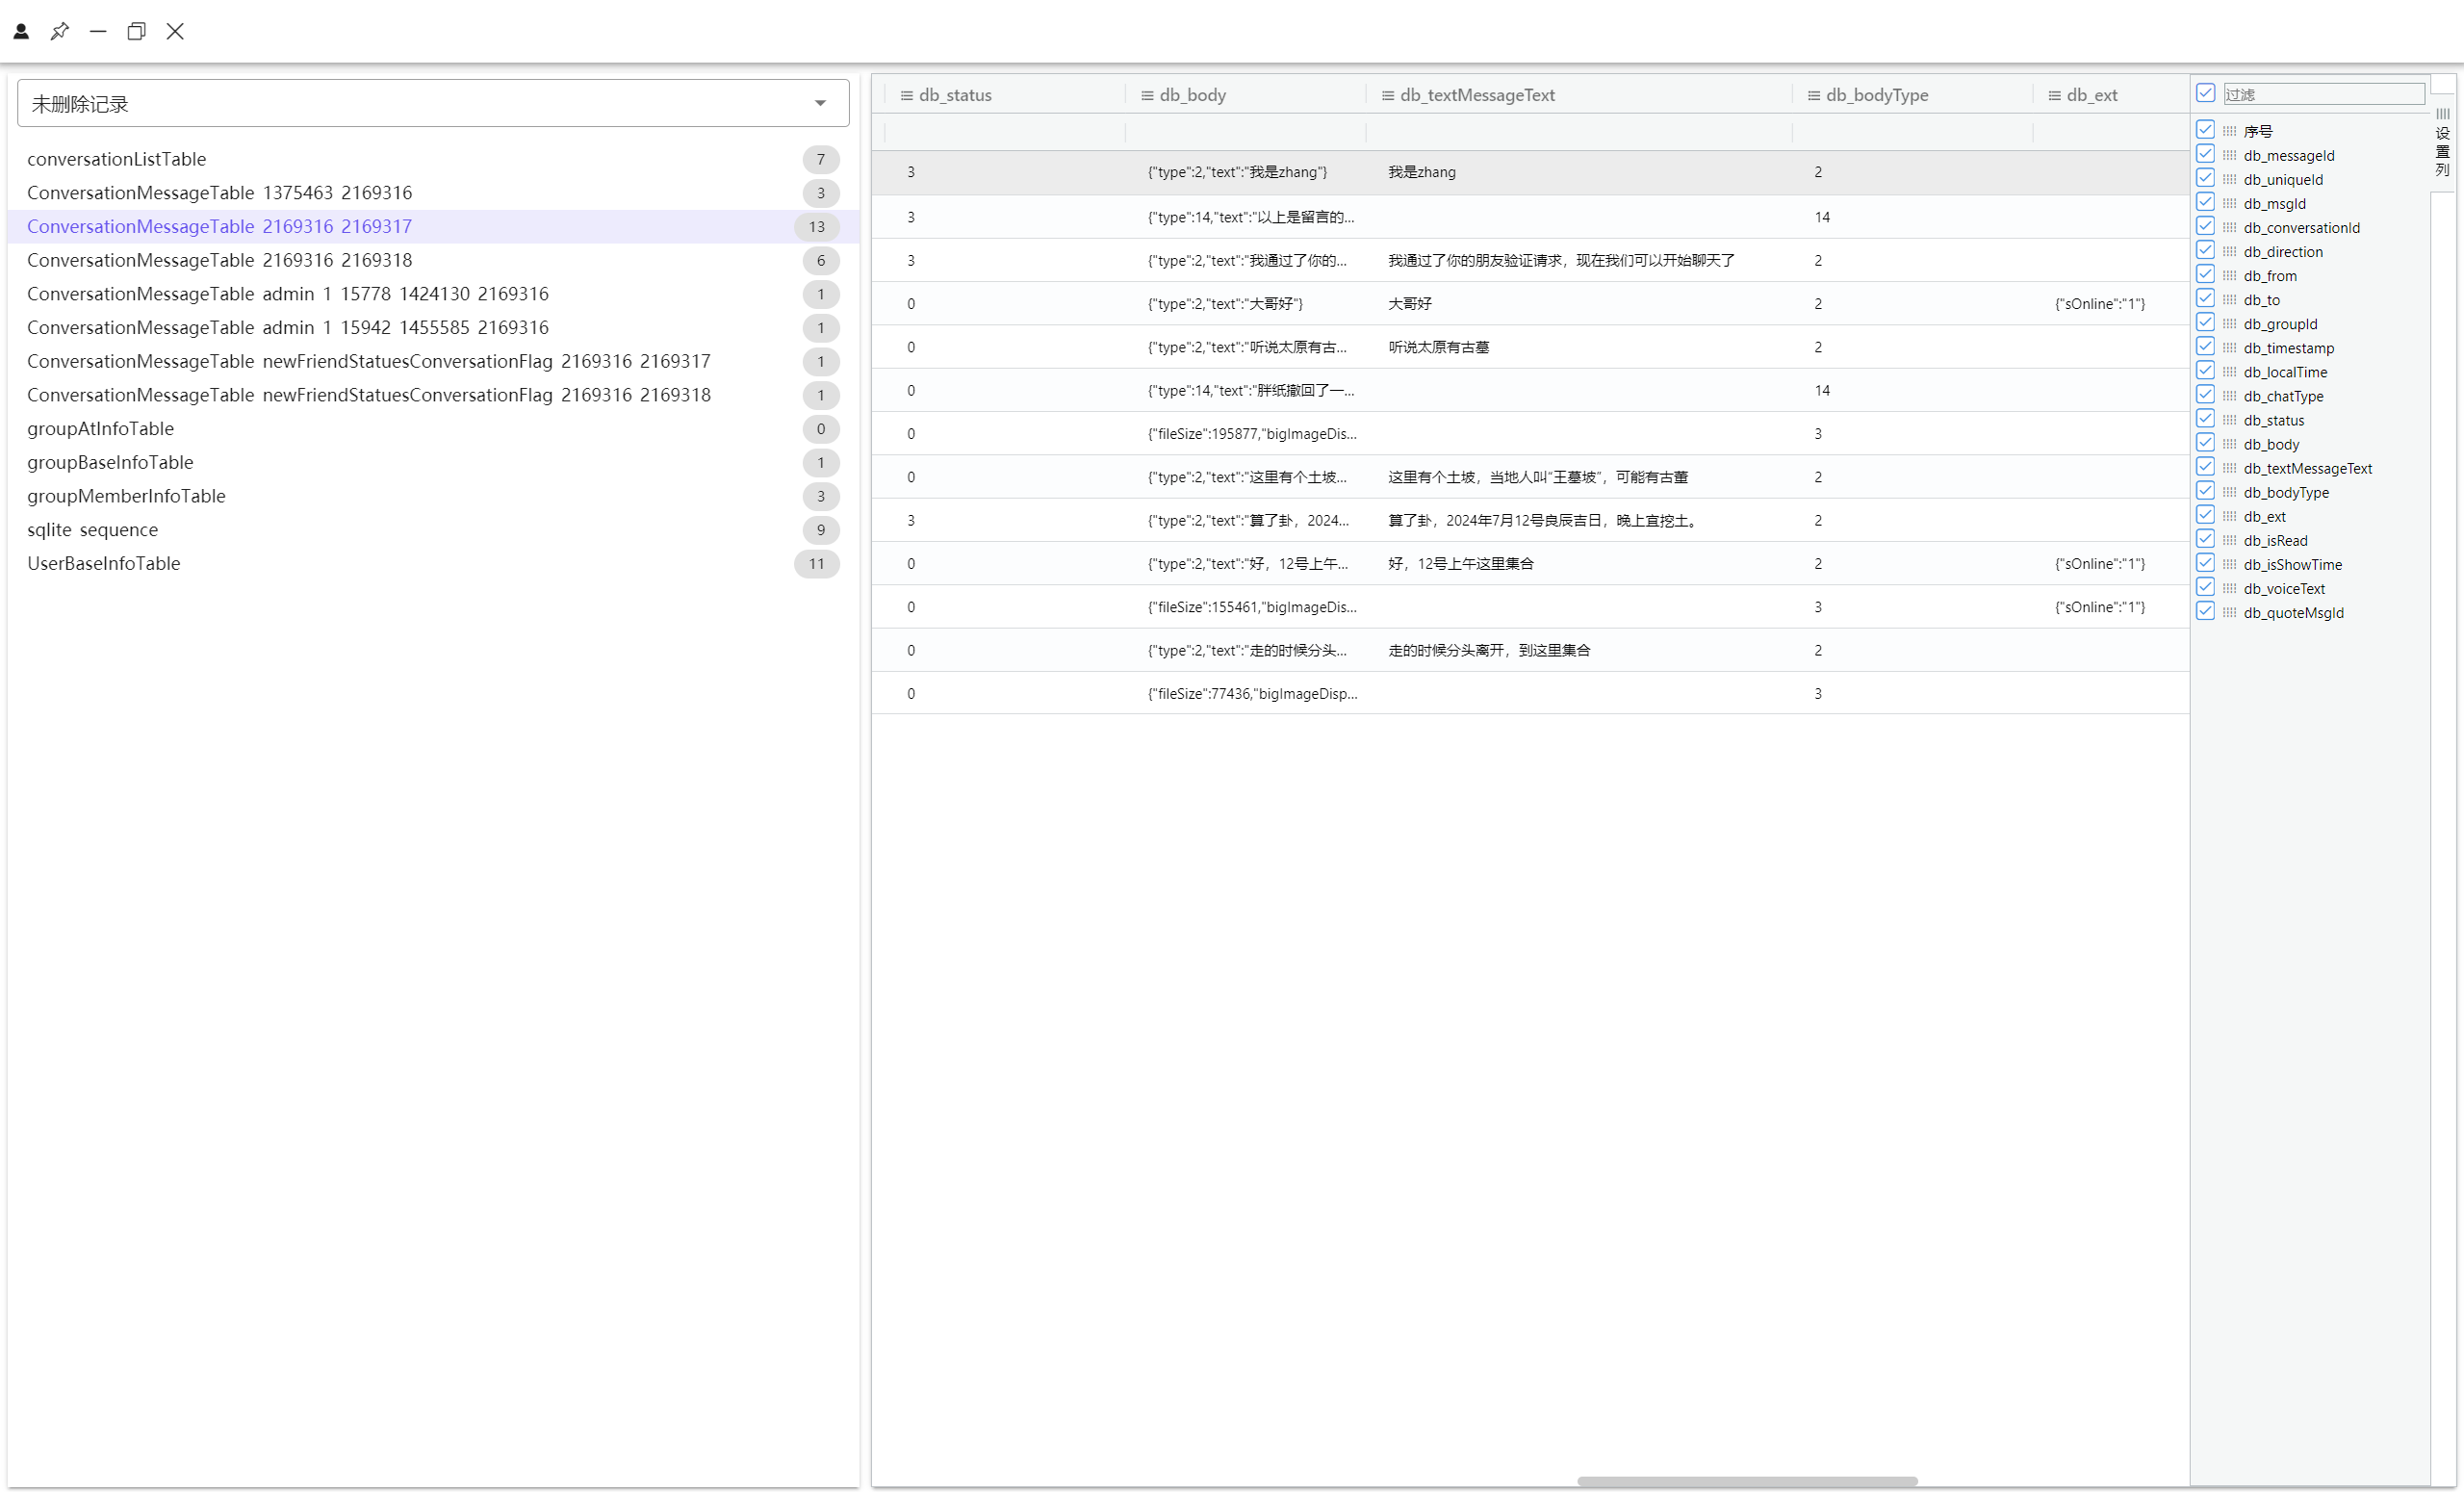This screenshot has width=2464, height=1492.
Task: Uncheck the db_messageId column checkbox
Action: (x=2206, y=154)
